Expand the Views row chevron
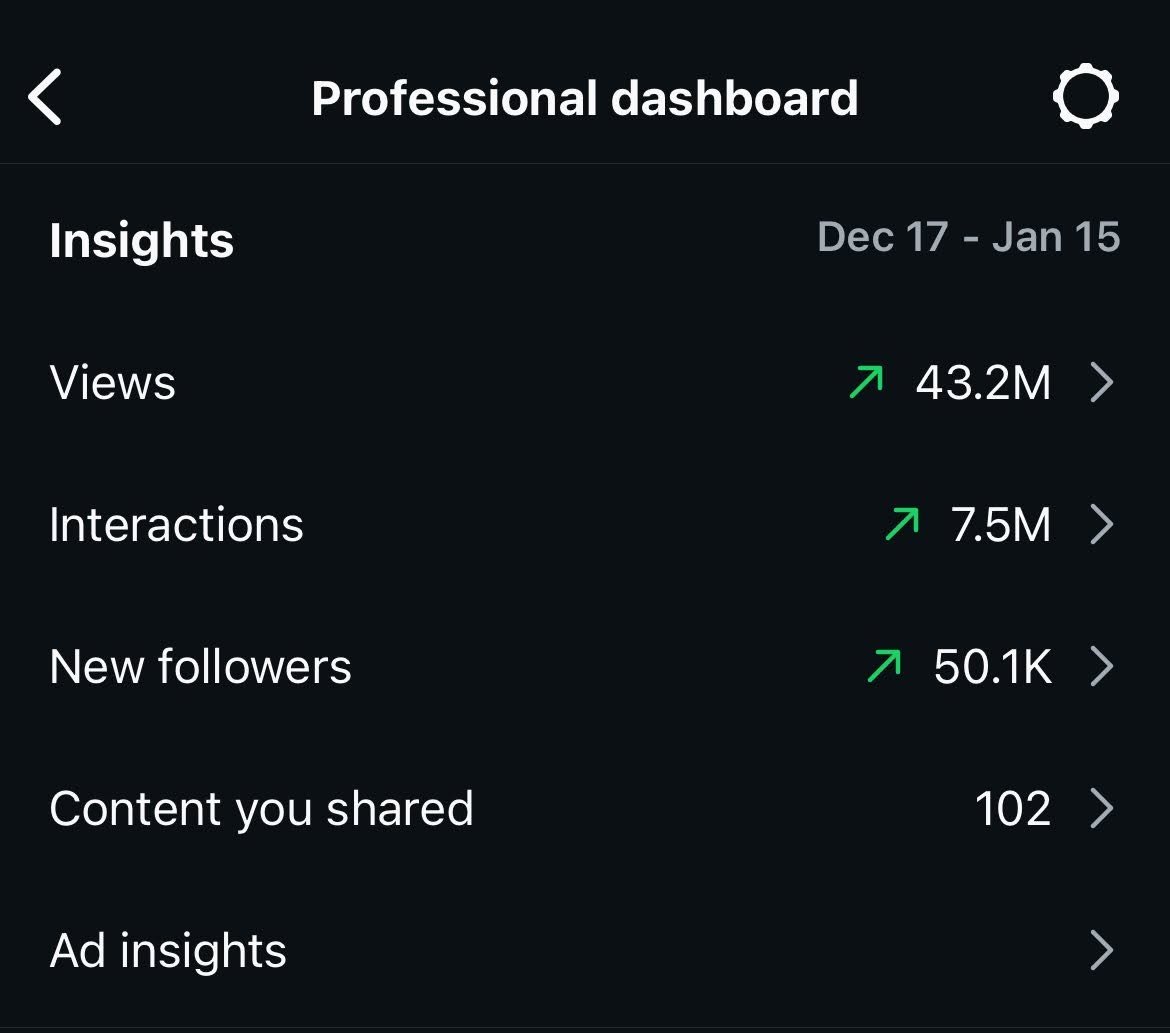This screenshot has height=1033, width=1170. pyautogui.click(x=1102, y=382)
